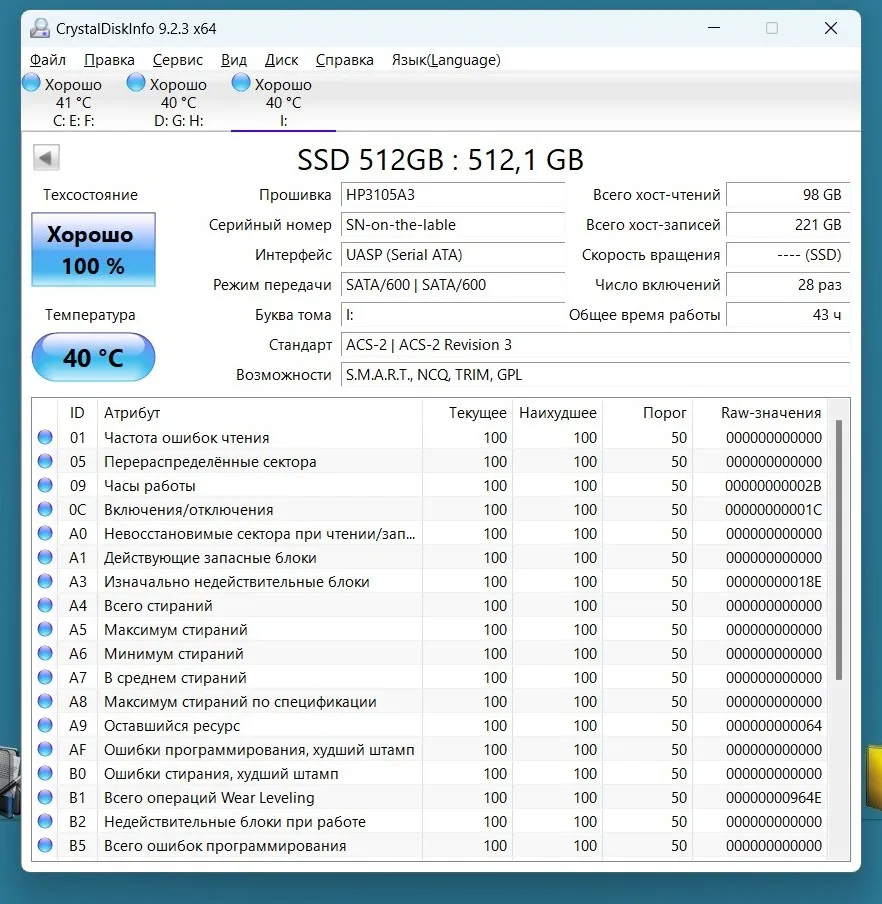This screenshot has height=904, width=882.
Task: Click status orb for disk C: E: F:
Action: (32, 84)
